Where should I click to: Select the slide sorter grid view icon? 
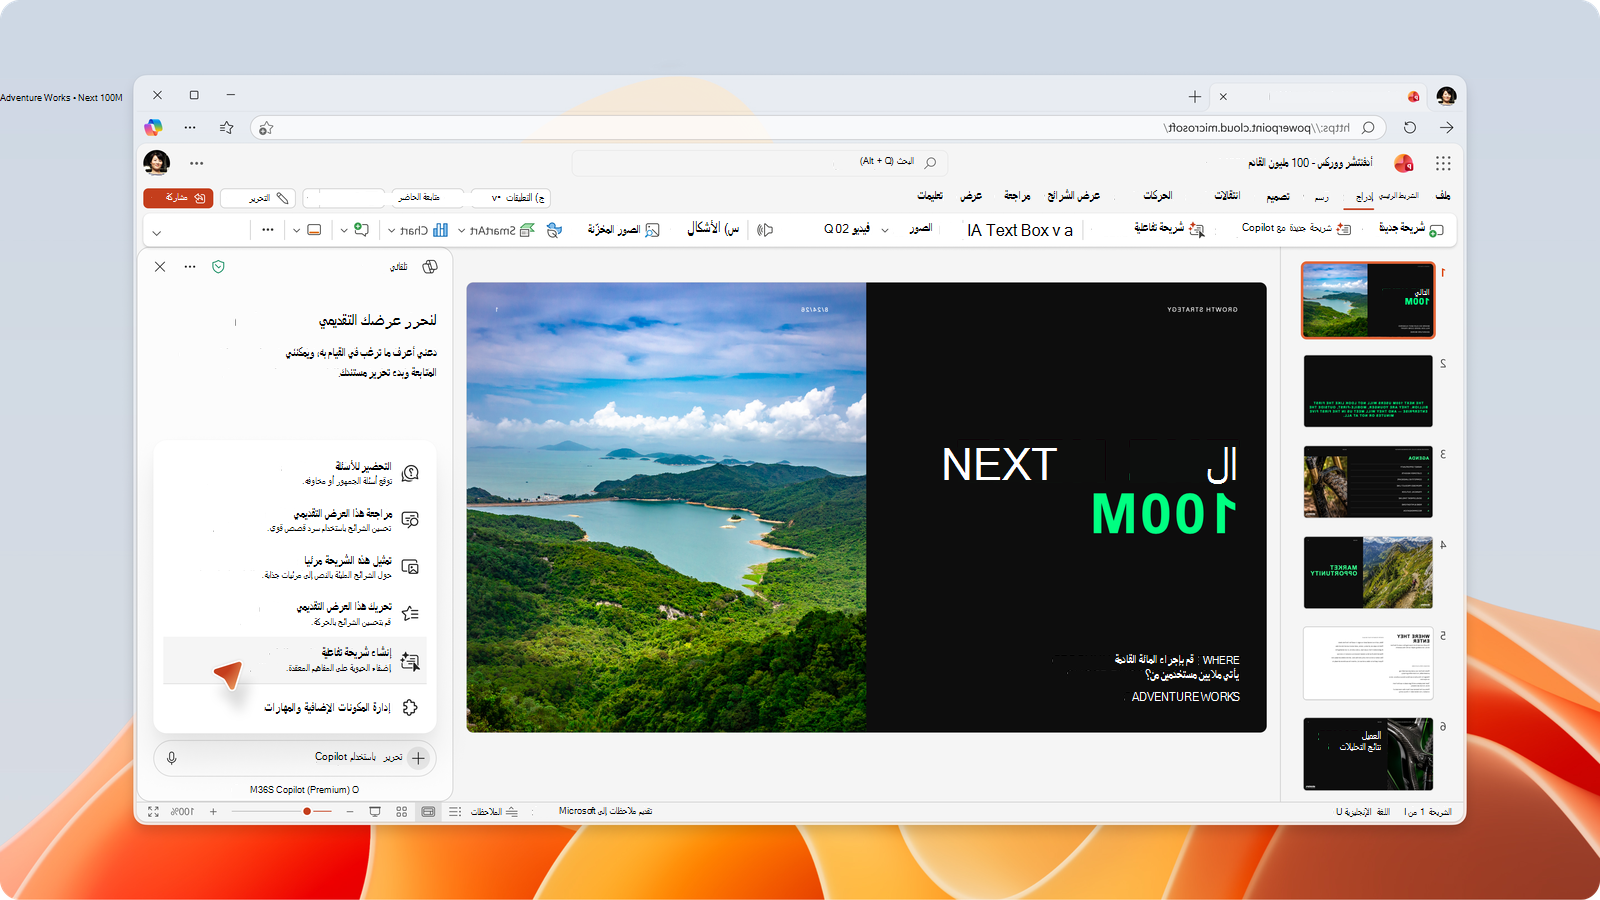click(x=402, y=812)
